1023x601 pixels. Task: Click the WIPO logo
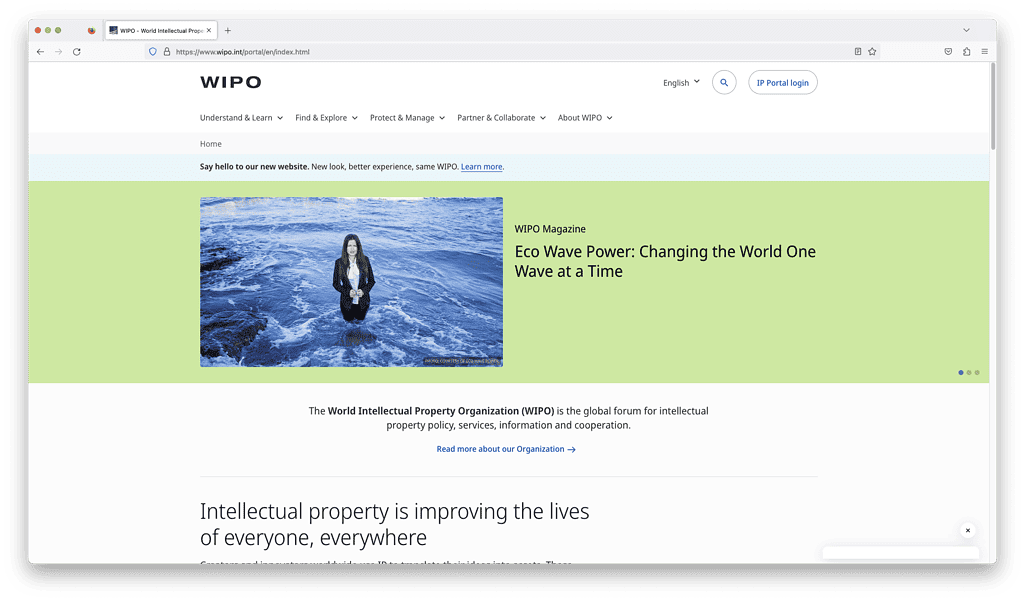231,82
